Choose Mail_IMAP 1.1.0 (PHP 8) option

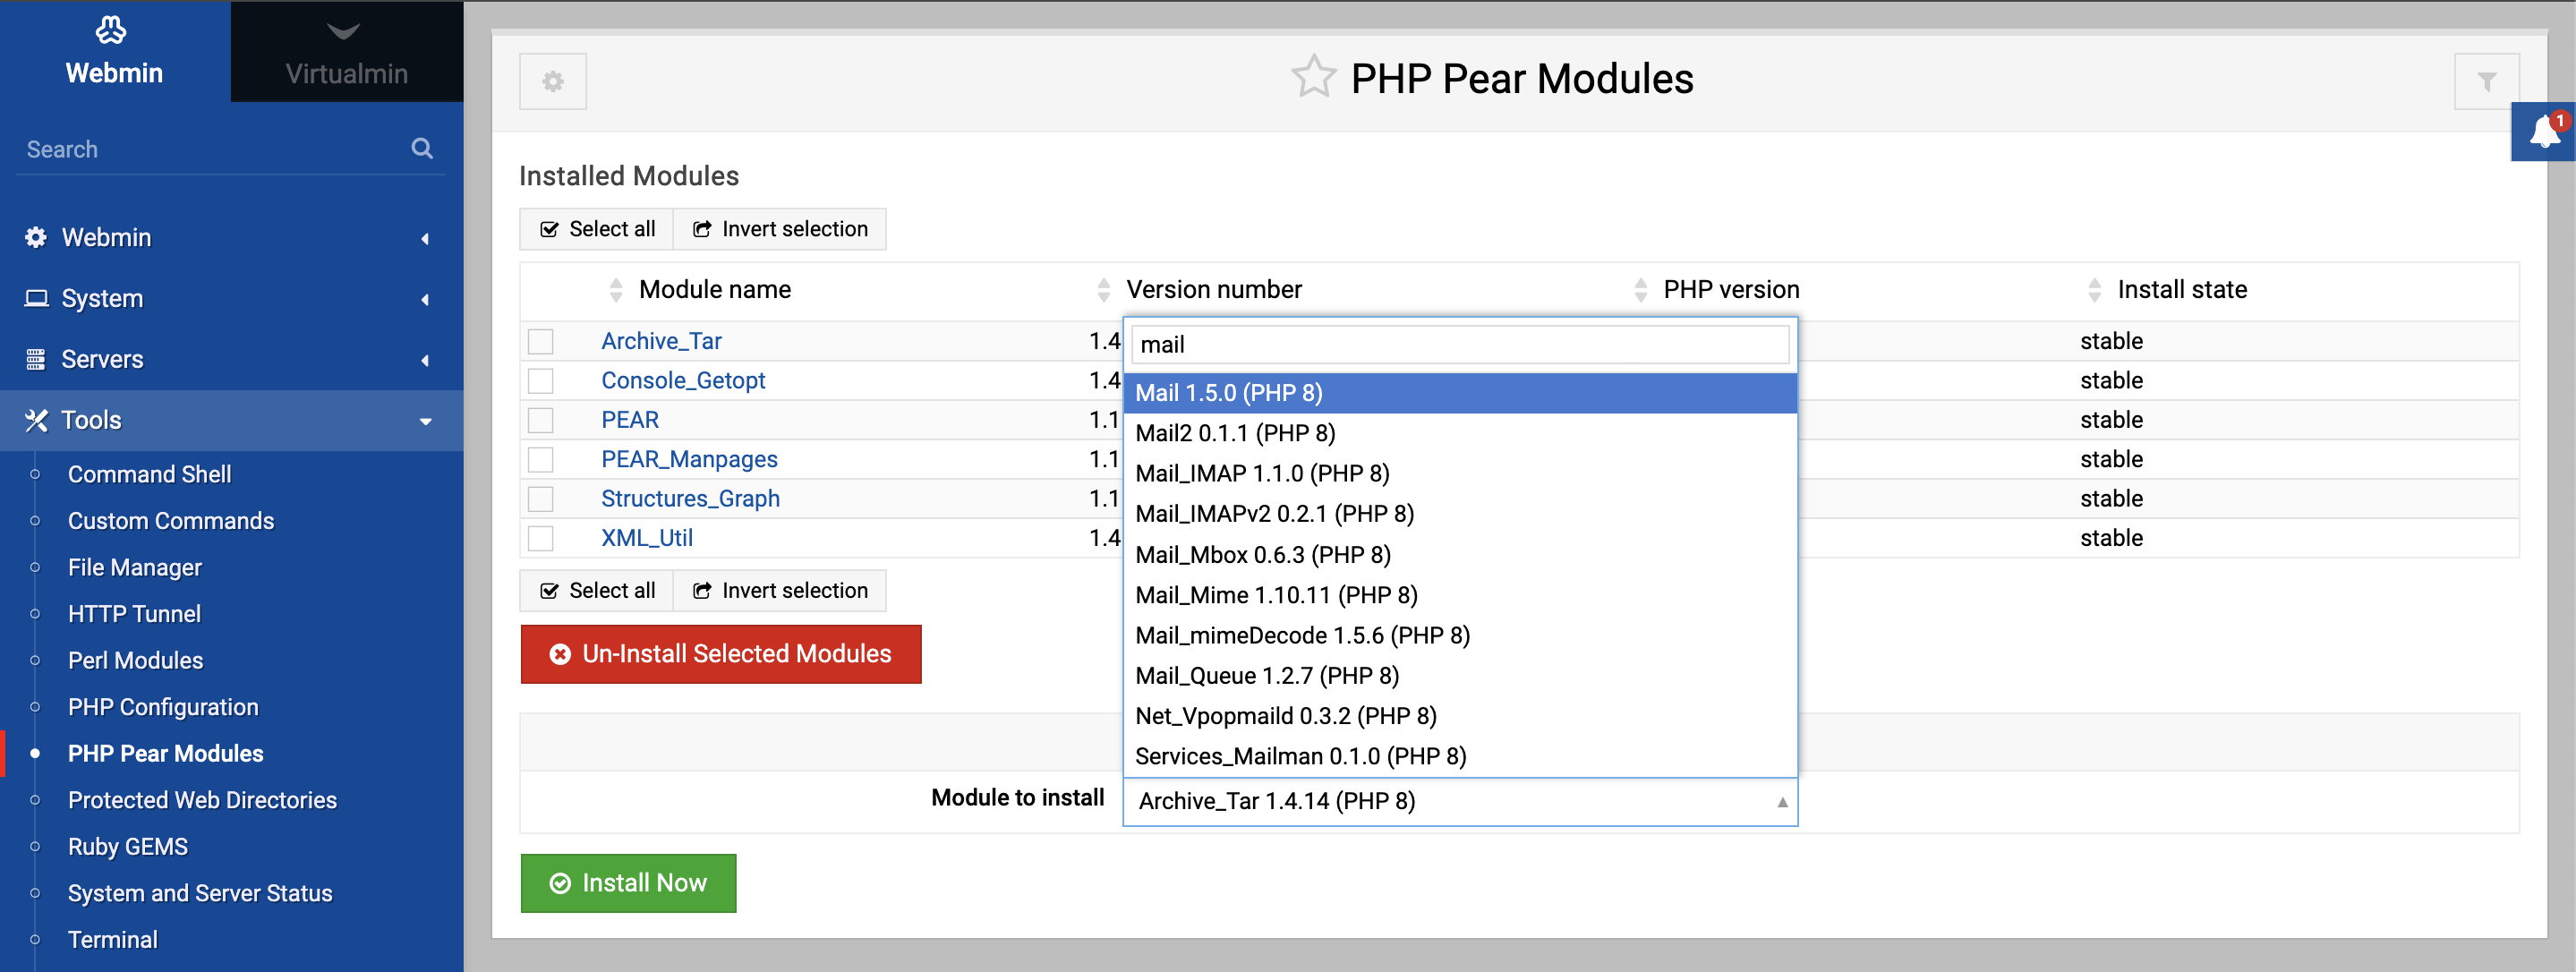pos(1460,473)
